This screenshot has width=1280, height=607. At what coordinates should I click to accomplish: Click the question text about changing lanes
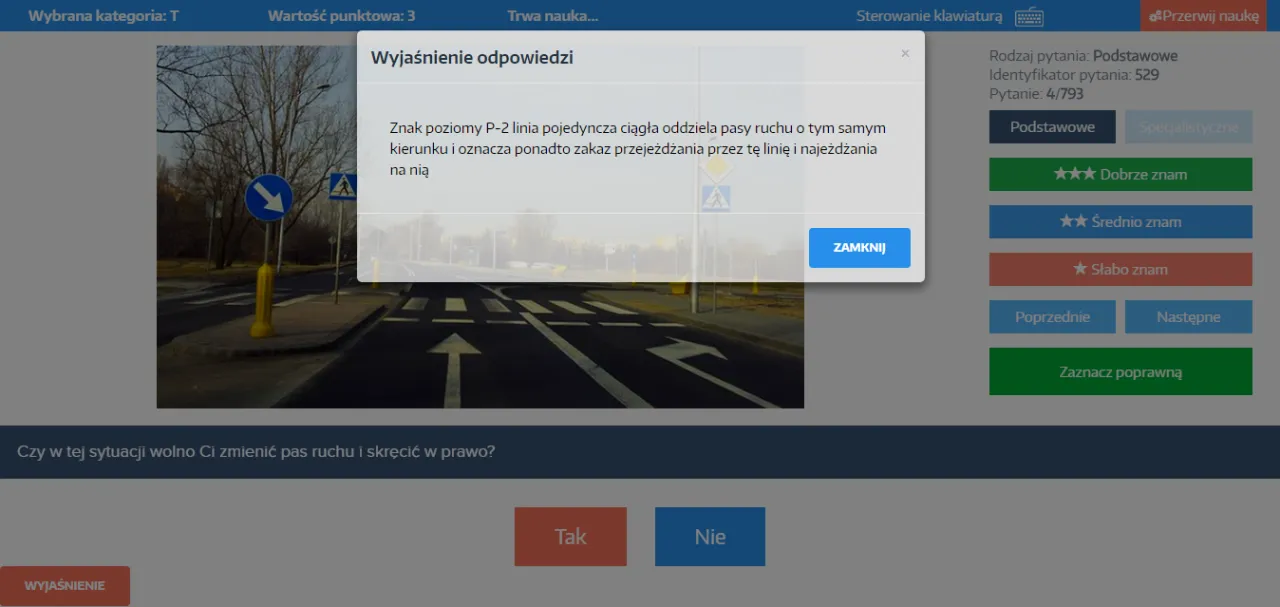(x=256, y=452)
